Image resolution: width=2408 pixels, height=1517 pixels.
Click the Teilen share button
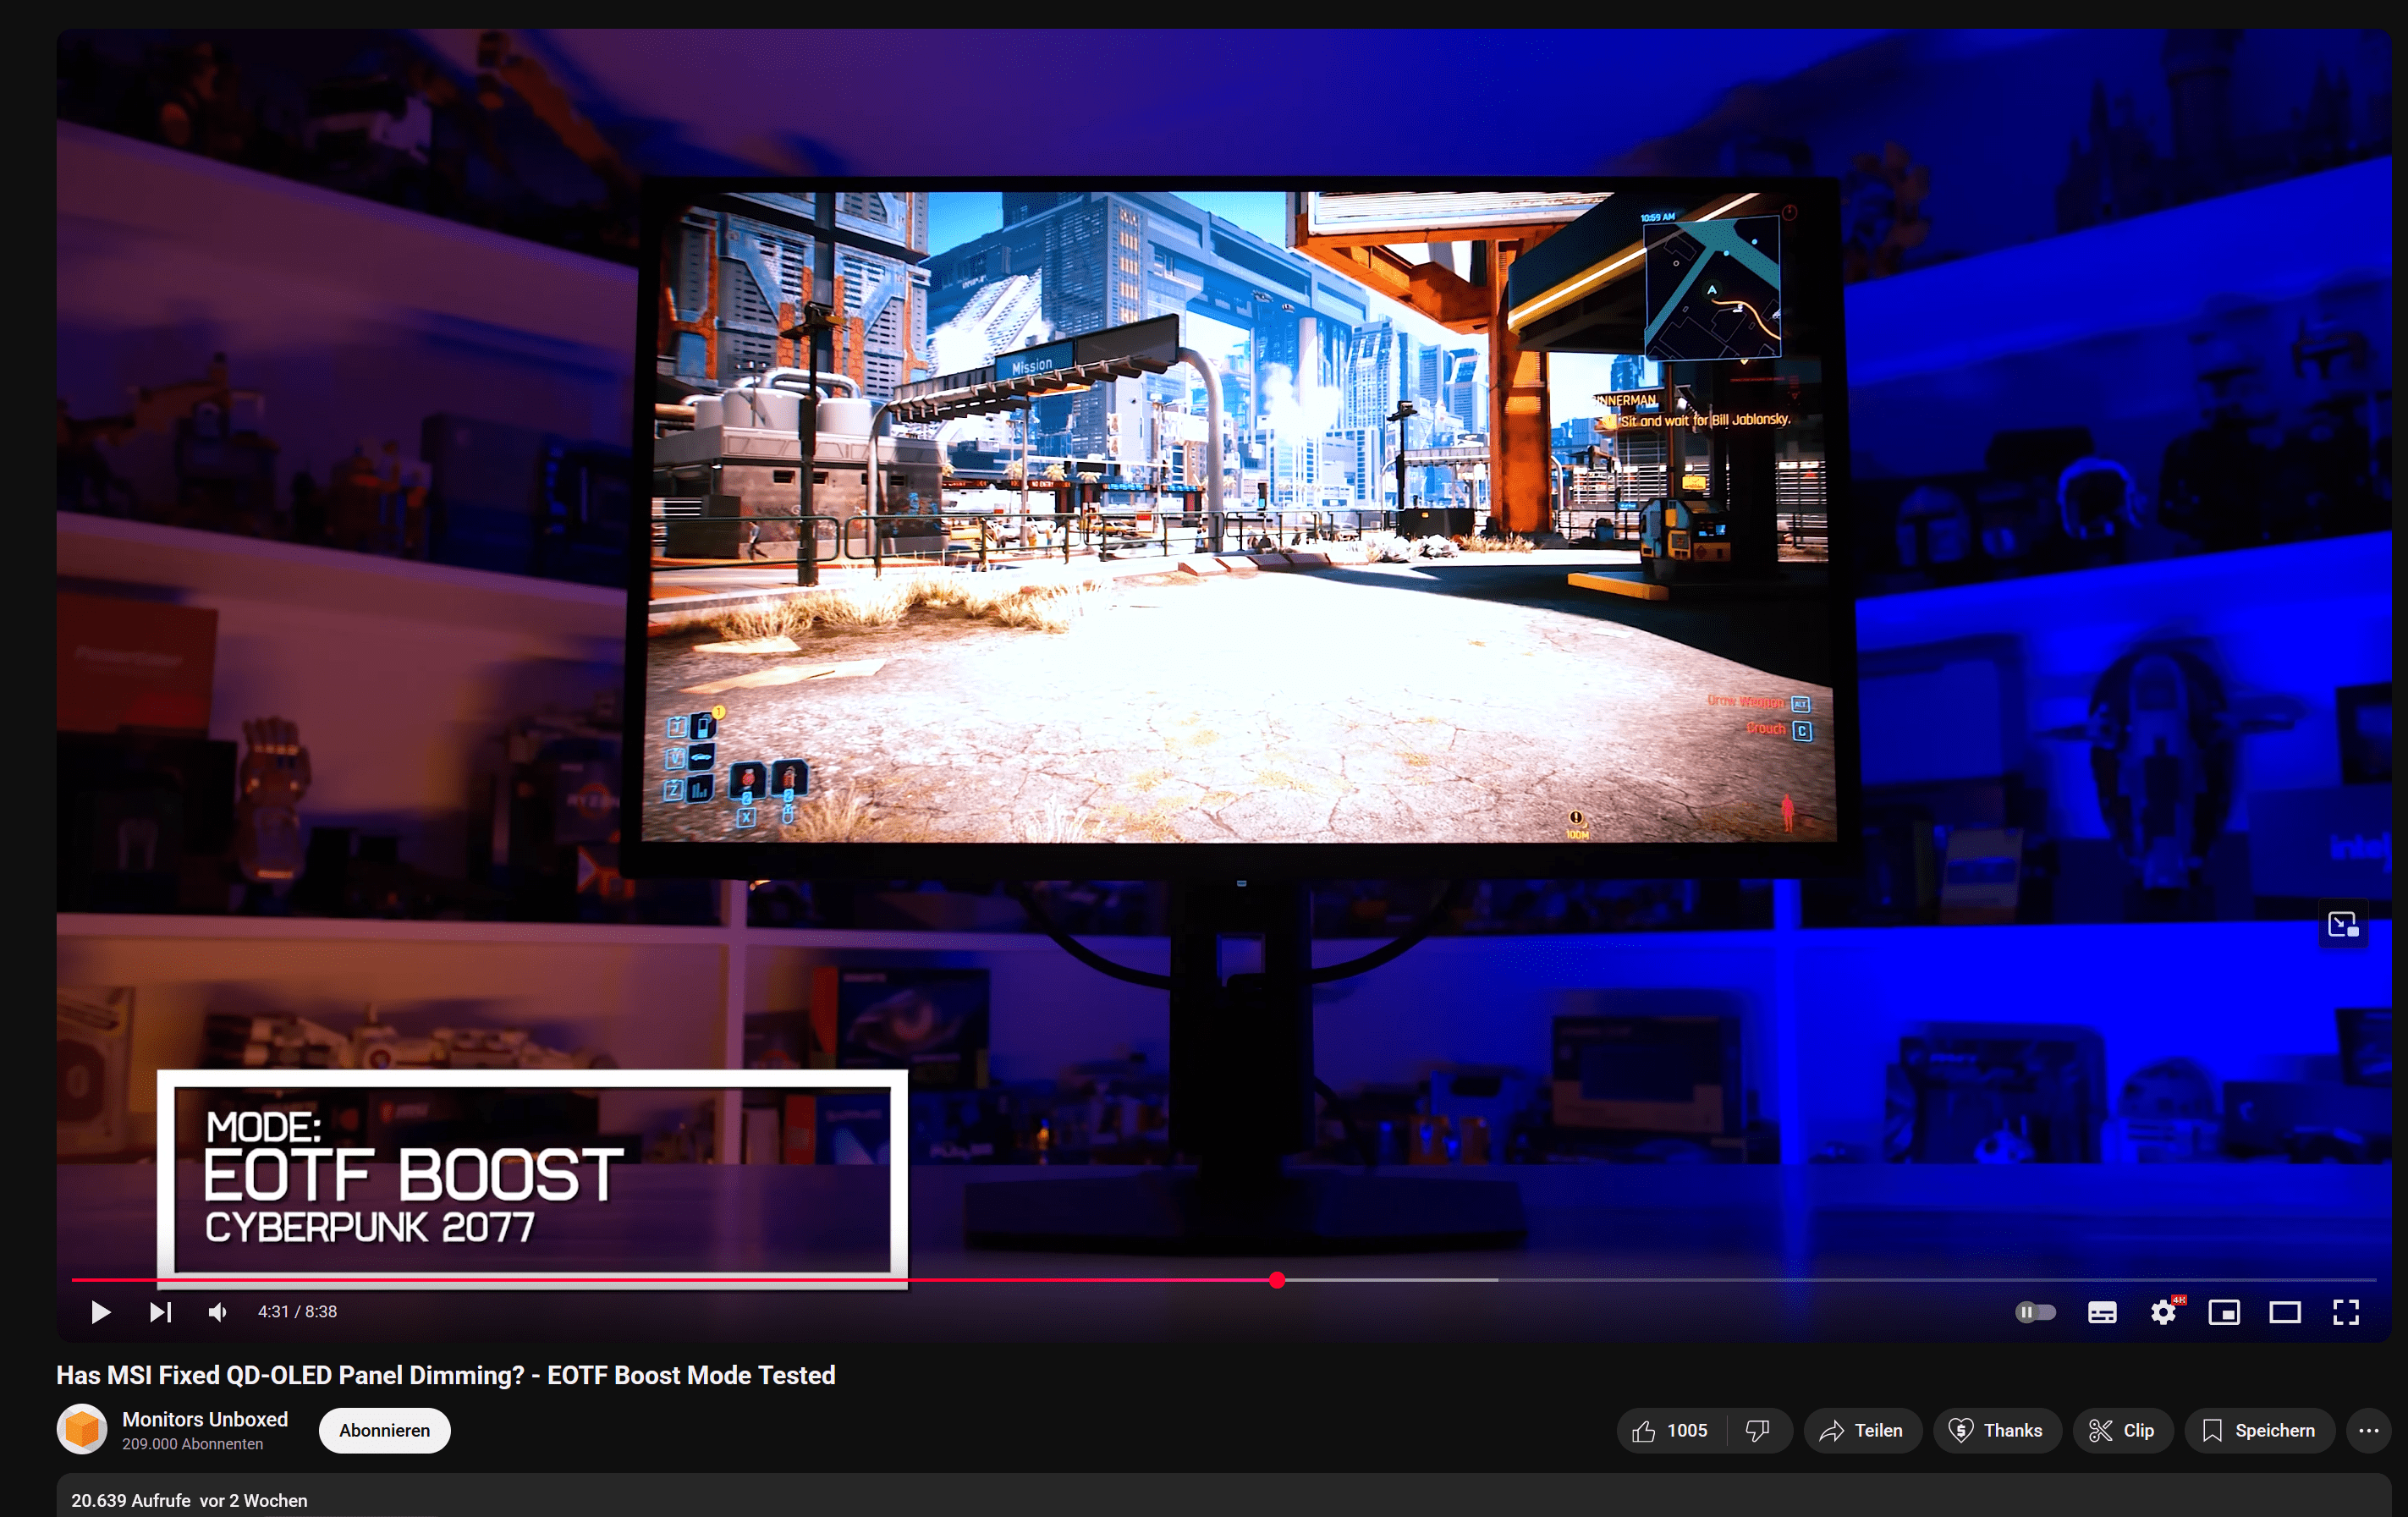pyautogui.click(x=1861, y=1430)
